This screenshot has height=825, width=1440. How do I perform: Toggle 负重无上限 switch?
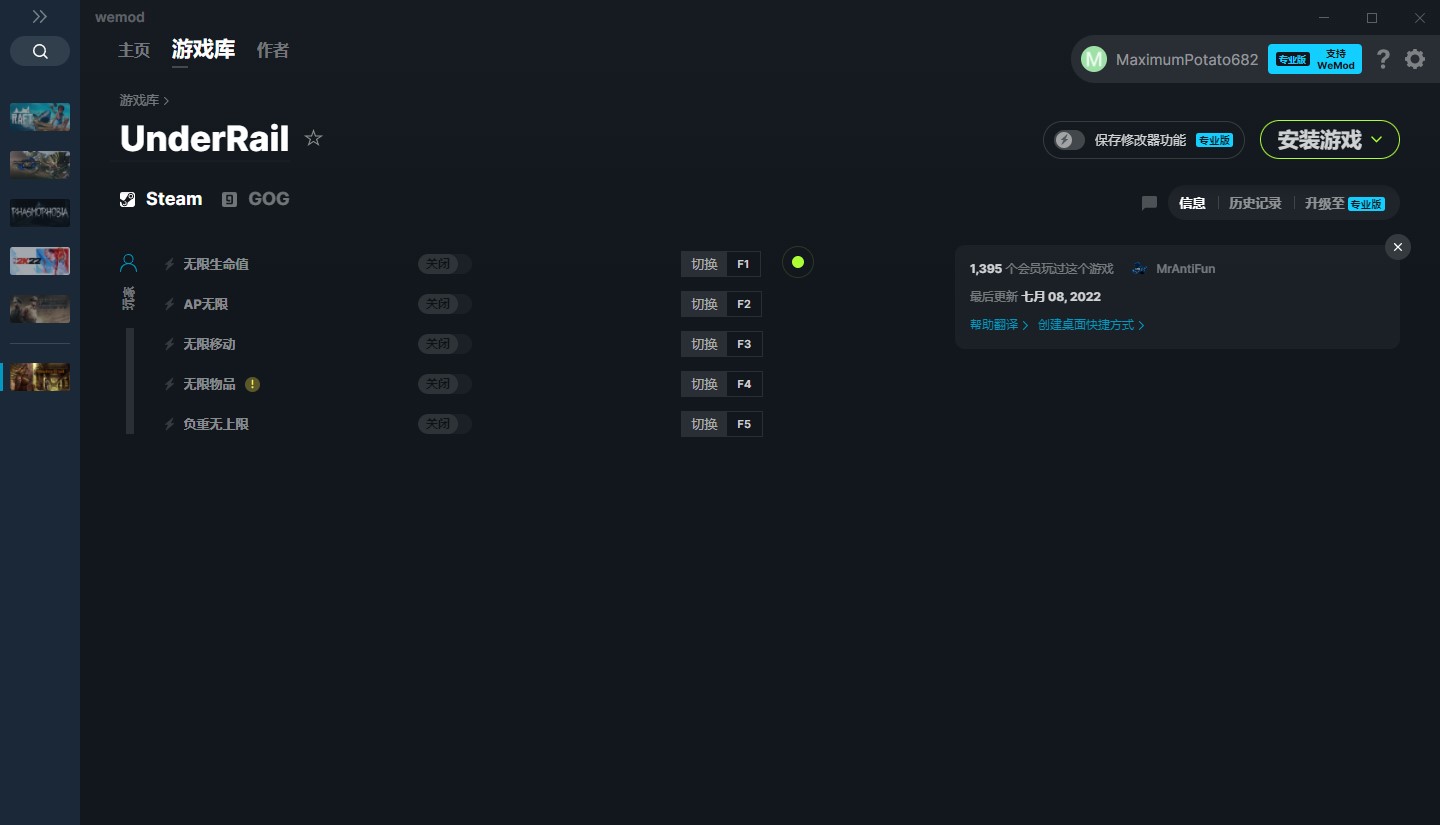tap(445, 424)
